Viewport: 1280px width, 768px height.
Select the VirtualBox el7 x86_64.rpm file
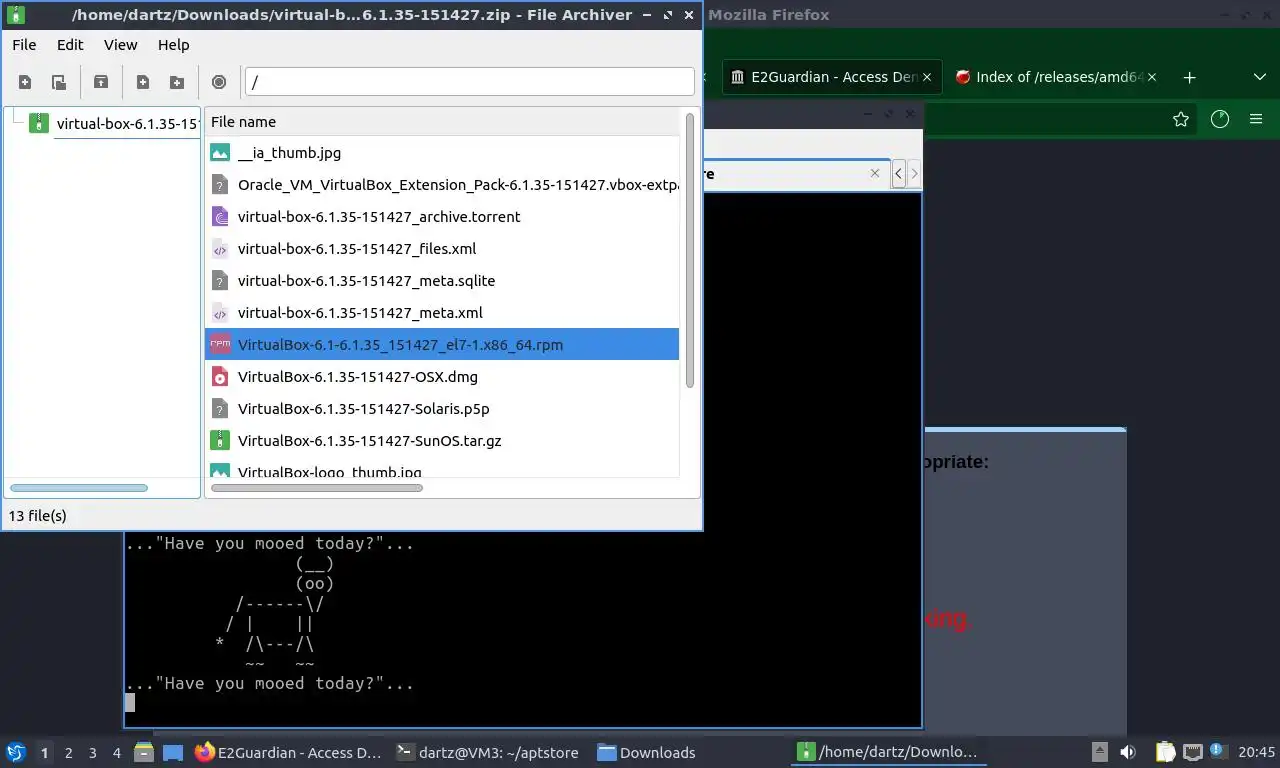click(442, 345)
